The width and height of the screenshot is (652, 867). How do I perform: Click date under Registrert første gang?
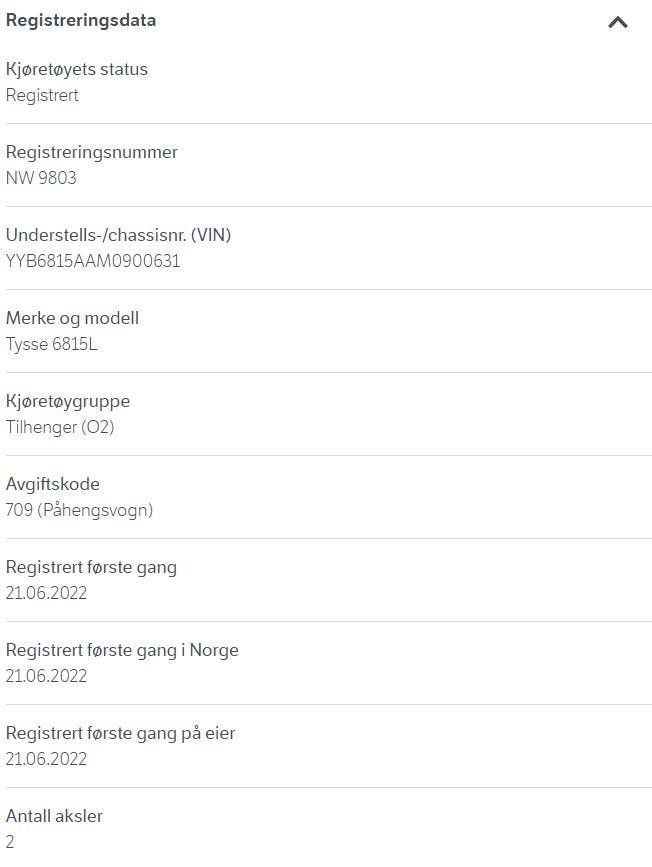click(x=46, y=593)
